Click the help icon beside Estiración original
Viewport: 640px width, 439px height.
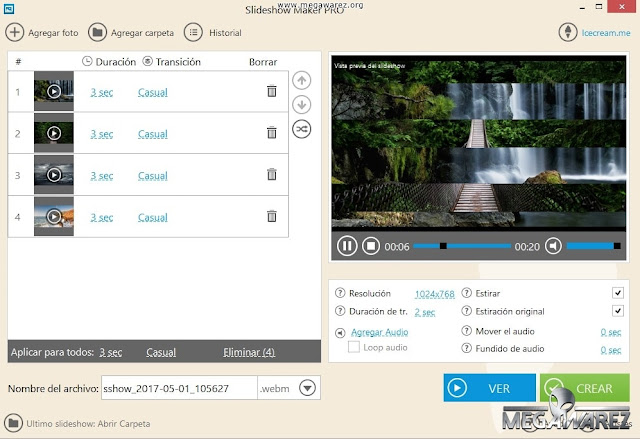pyautogui.click(x=466, y=311)
